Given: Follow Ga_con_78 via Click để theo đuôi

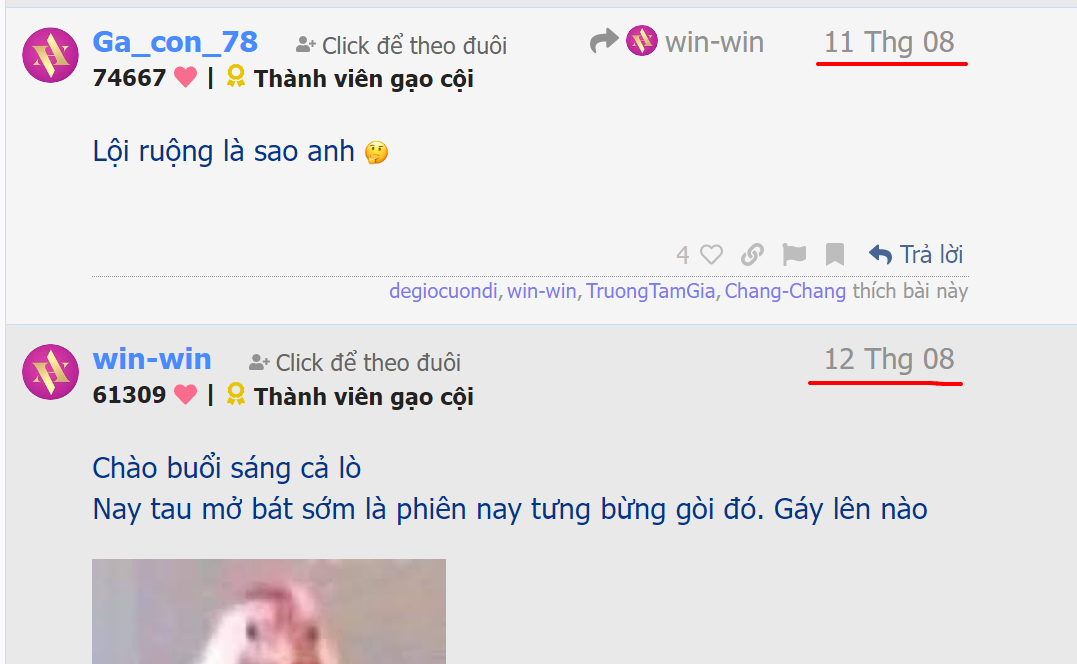Looking at the screenshot, I should point(401,45).
